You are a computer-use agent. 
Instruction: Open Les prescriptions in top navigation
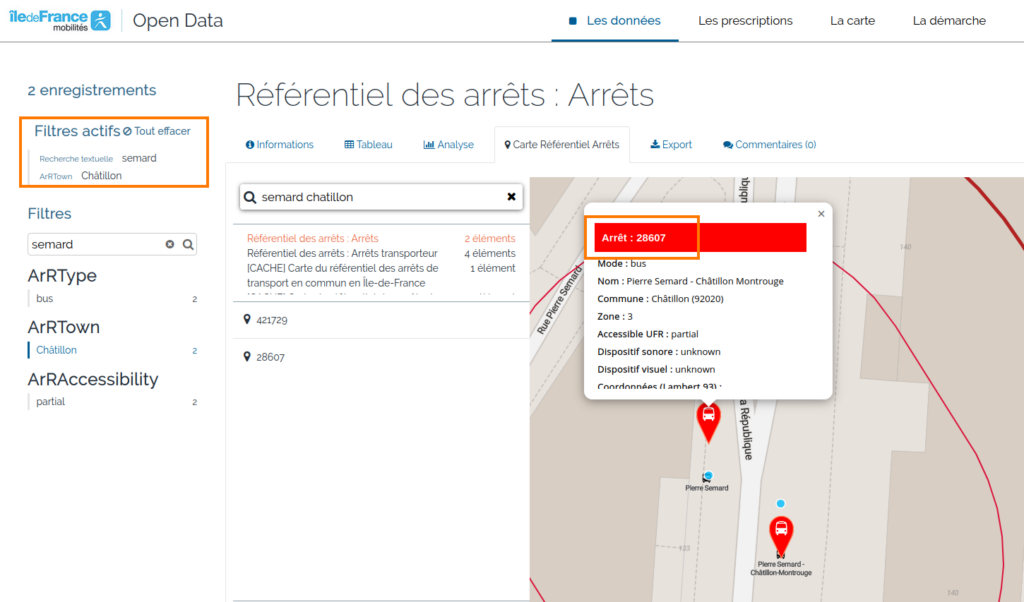coord(745,21)
